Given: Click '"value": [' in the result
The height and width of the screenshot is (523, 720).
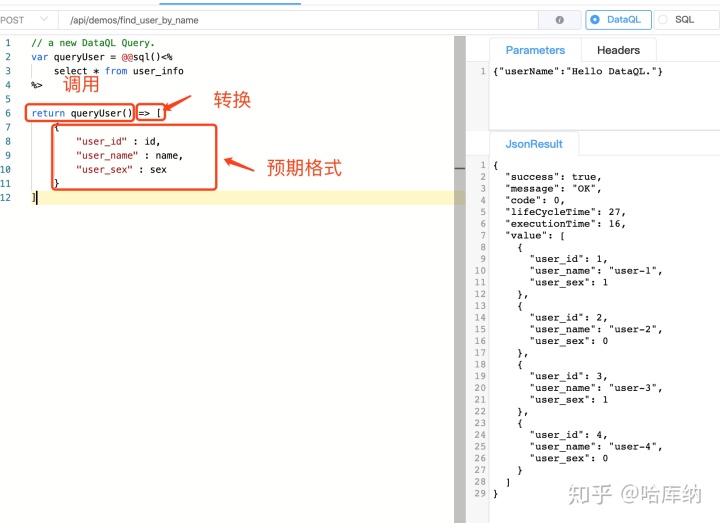Looking at the screenshot, I should [x=535, y=236].
